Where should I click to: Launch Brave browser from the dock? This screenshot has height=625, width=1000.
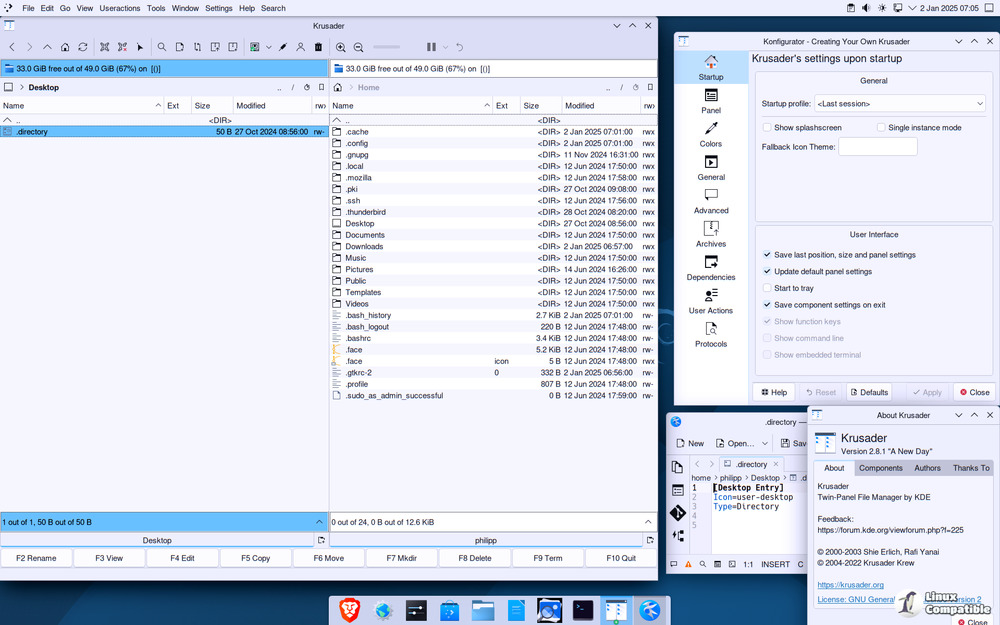click(x=349, y=609)
